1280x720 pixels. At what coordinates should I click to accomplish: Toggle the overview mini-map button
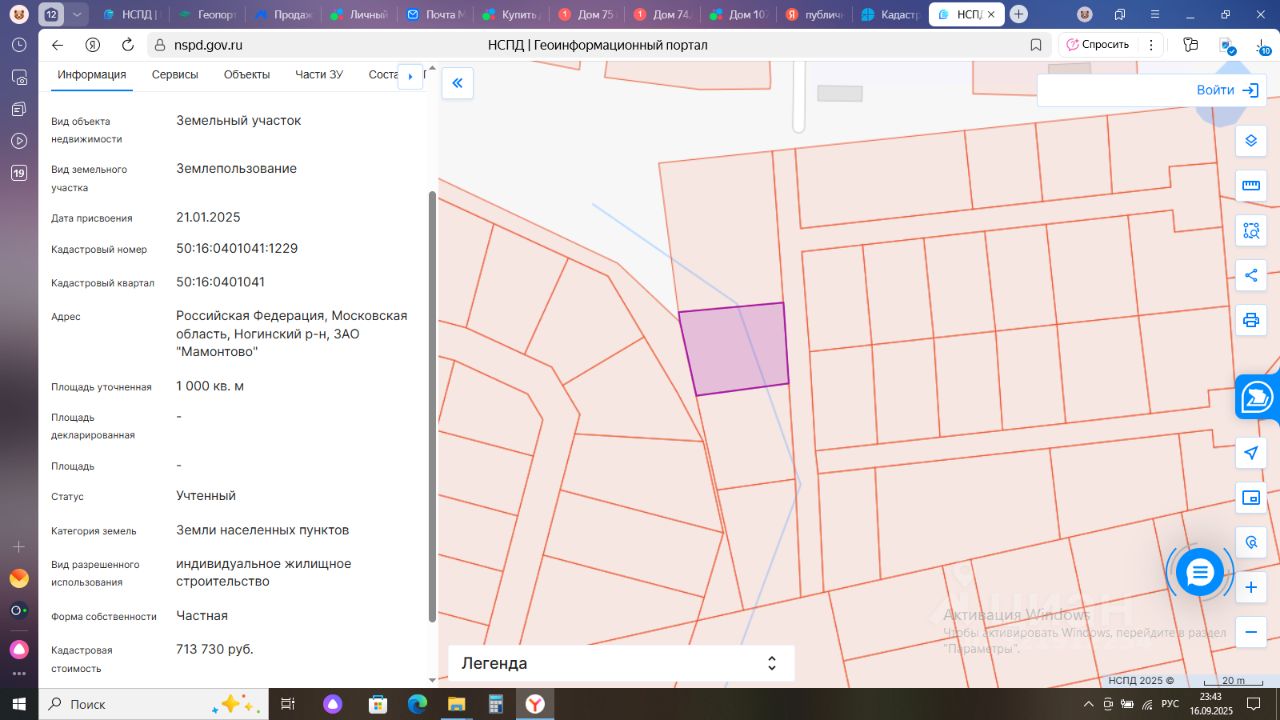[1250, 498]
